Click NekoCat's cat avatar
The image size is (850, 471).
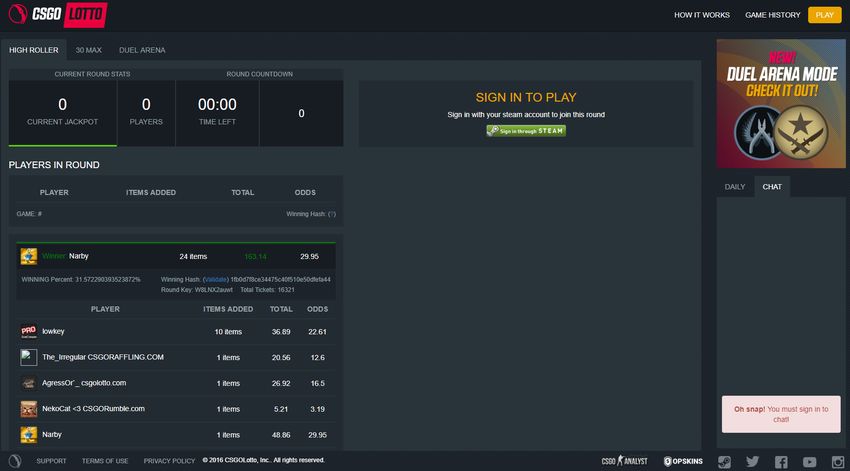pos(29,409)
